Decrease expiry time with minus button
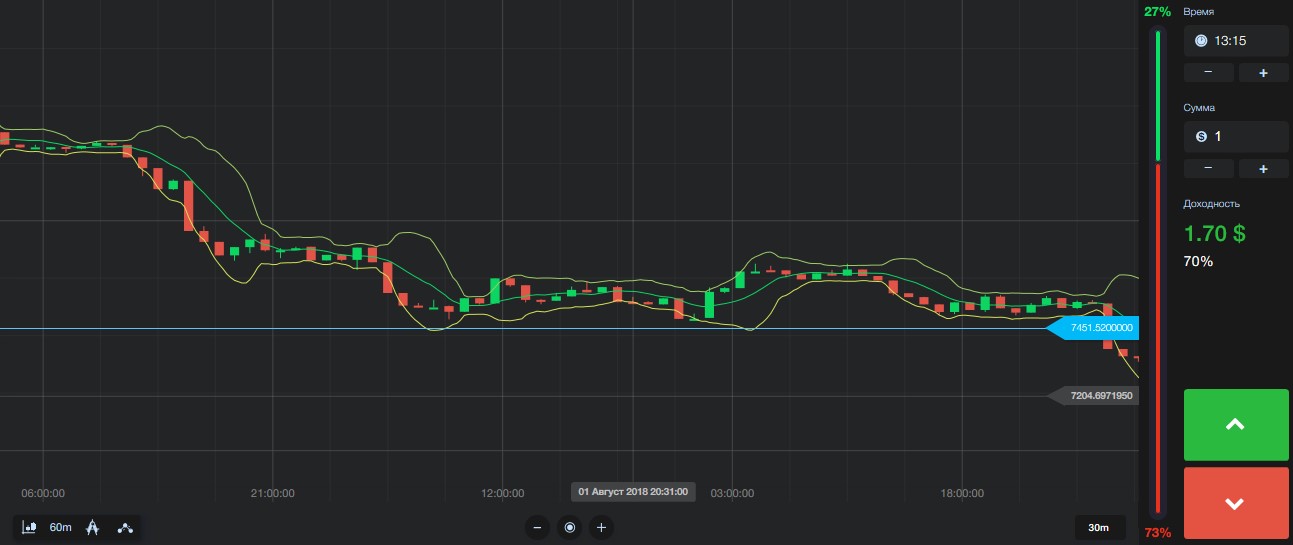The width and height of the screenshot is (1293, 545). point(1208,73)
